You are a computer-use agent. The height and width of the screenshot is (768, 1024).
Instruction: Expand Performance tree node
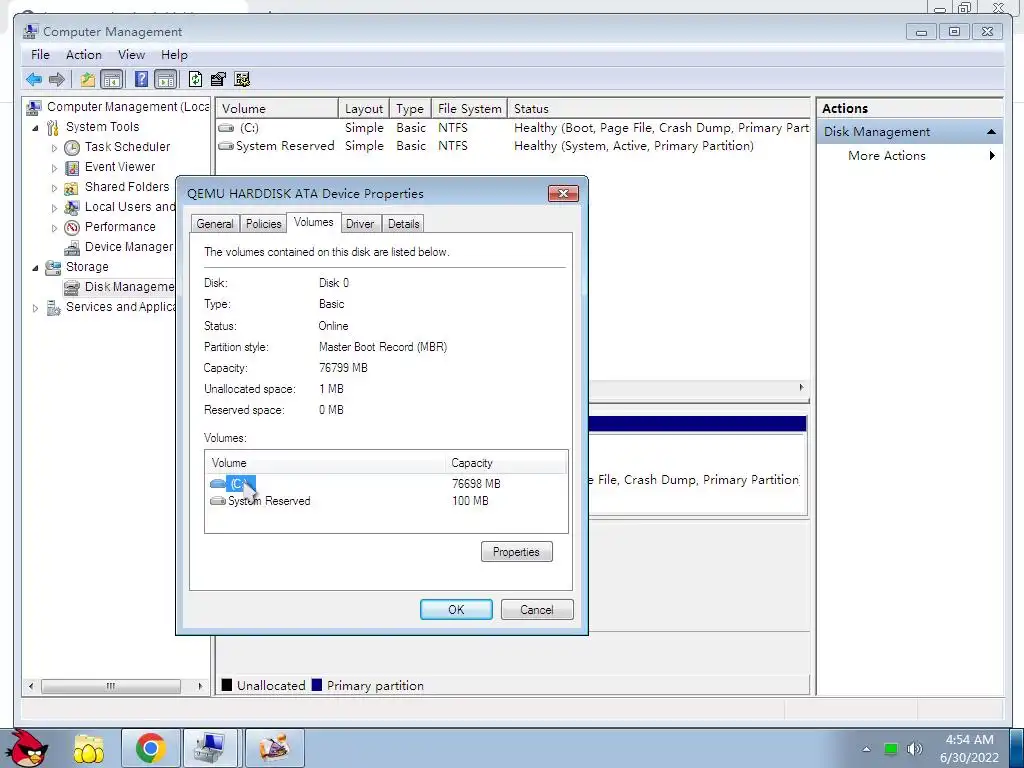(54, 229)
